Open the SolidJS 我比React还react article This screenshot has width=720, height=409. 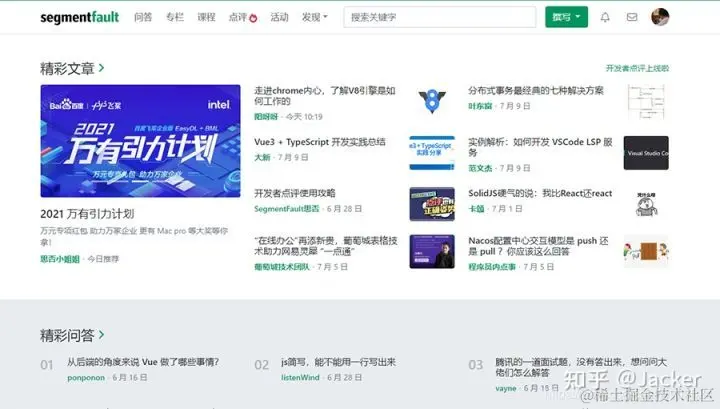coord(540,193)
